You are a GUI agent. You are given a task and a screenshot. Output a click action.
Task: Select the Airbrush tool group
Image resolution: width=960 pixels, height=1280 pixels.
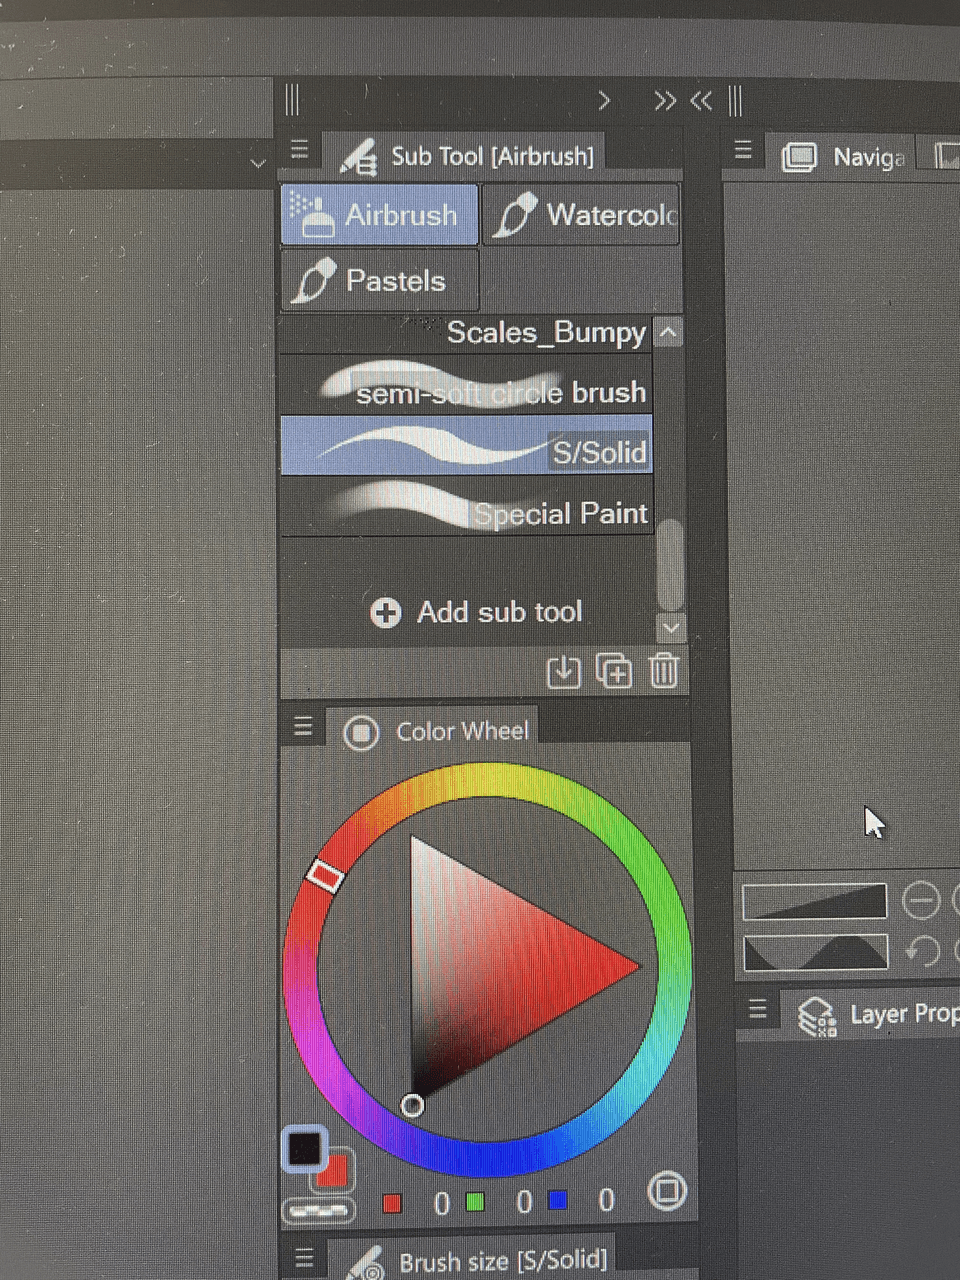[x=380, y=214]
